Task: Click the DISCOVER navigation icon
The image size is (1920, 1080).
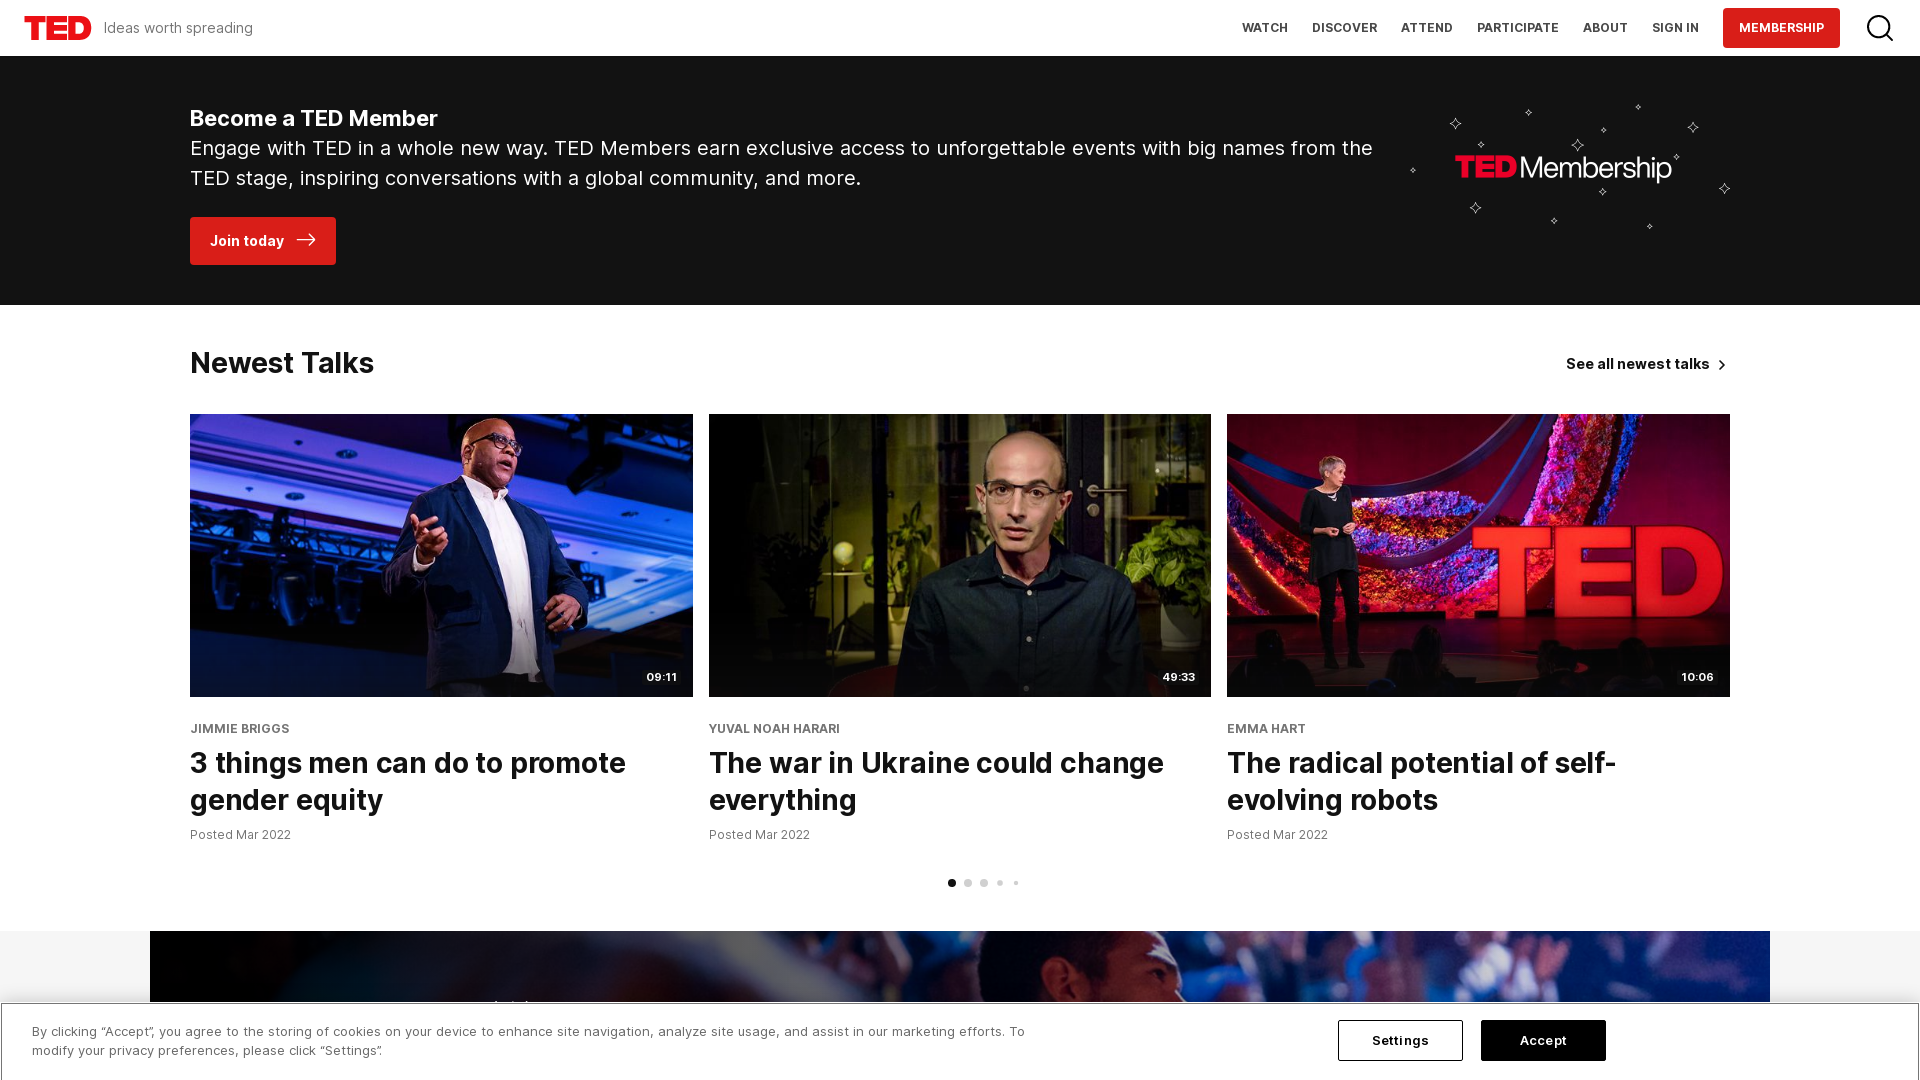Action: click(x=1344, y=28)
